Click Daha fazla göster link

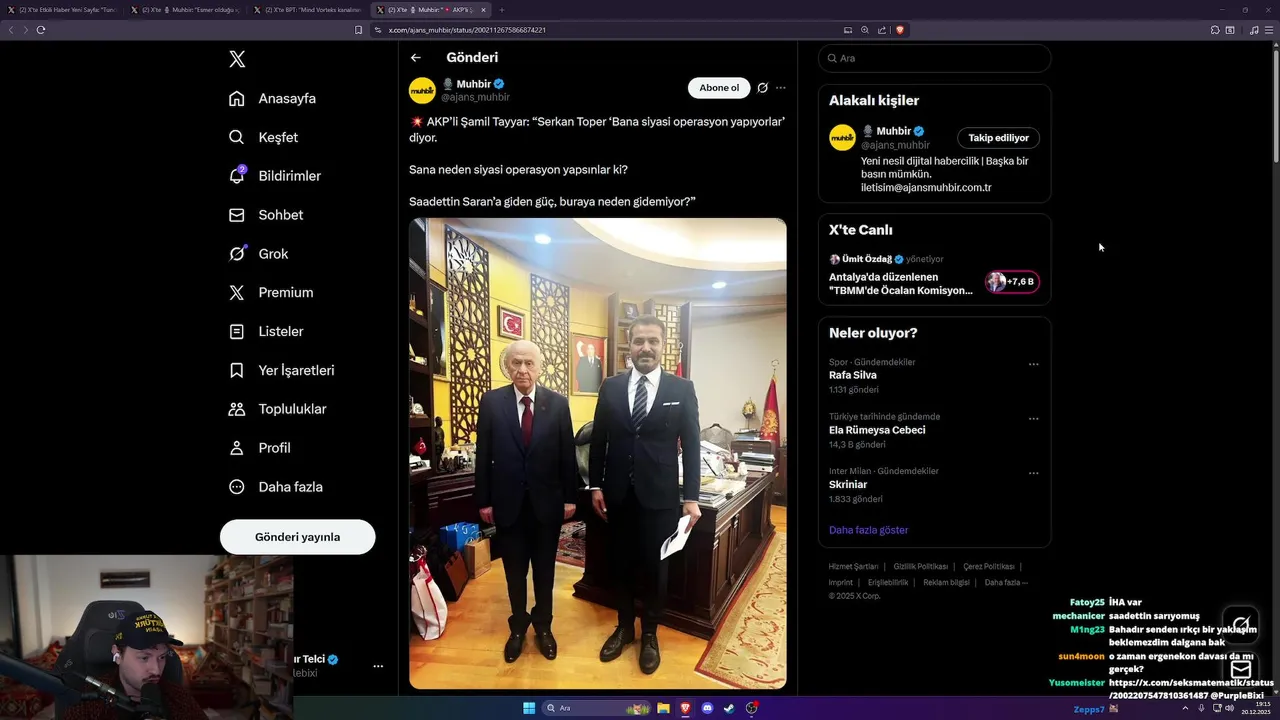868,530
